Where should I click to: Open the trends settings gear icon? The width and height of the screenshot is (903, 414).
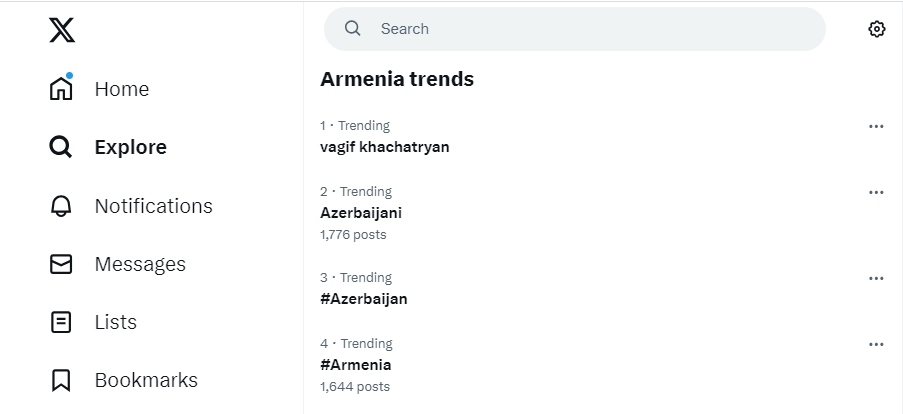pos(877,29)
